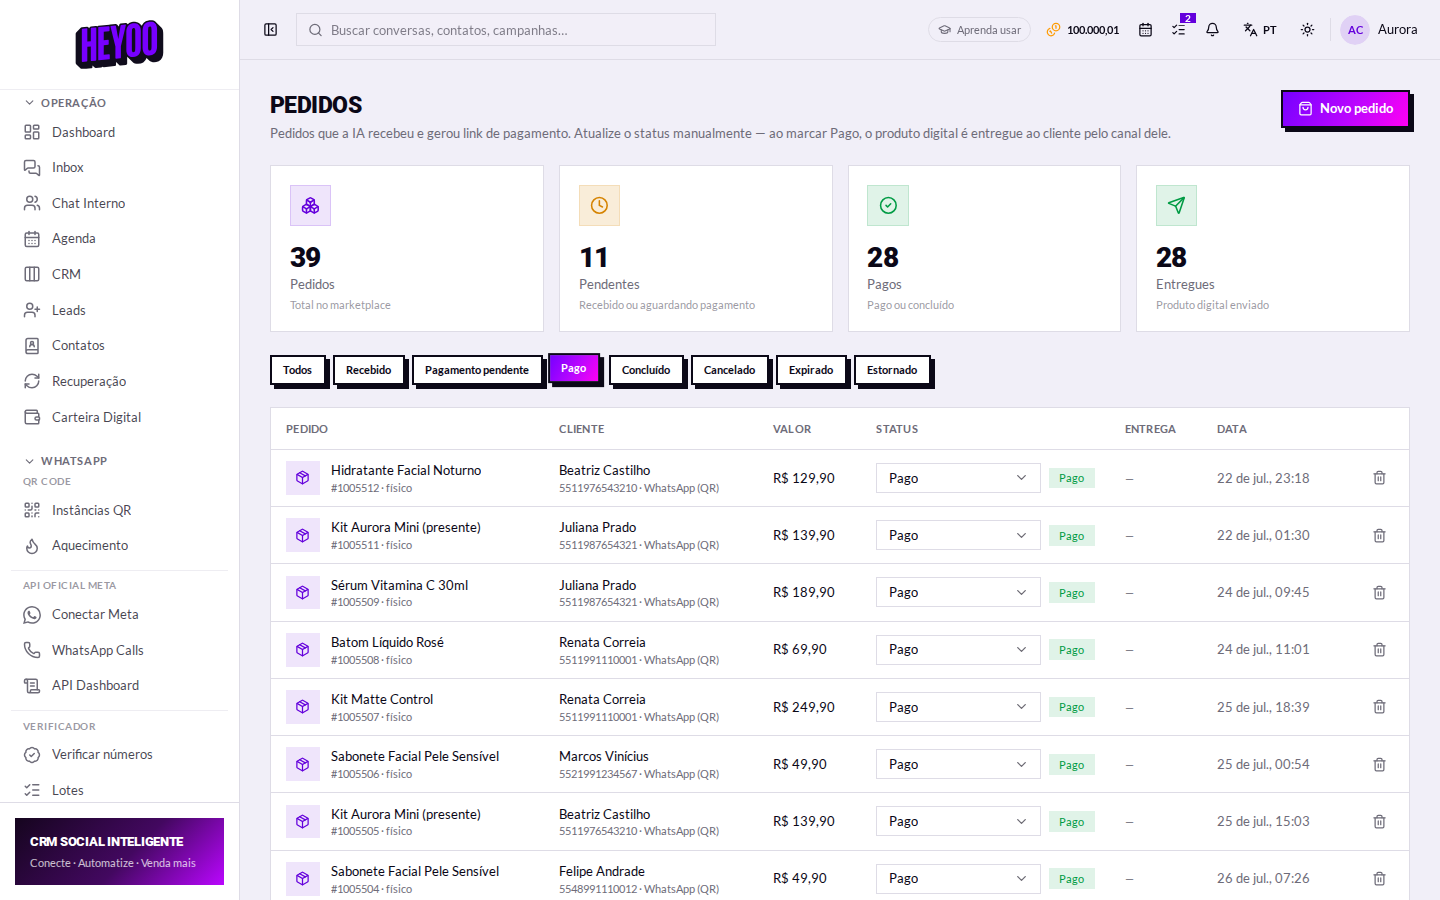
Task: Open status dropdown for Sérum Vitamina C
Action: [x=958, y=592]
